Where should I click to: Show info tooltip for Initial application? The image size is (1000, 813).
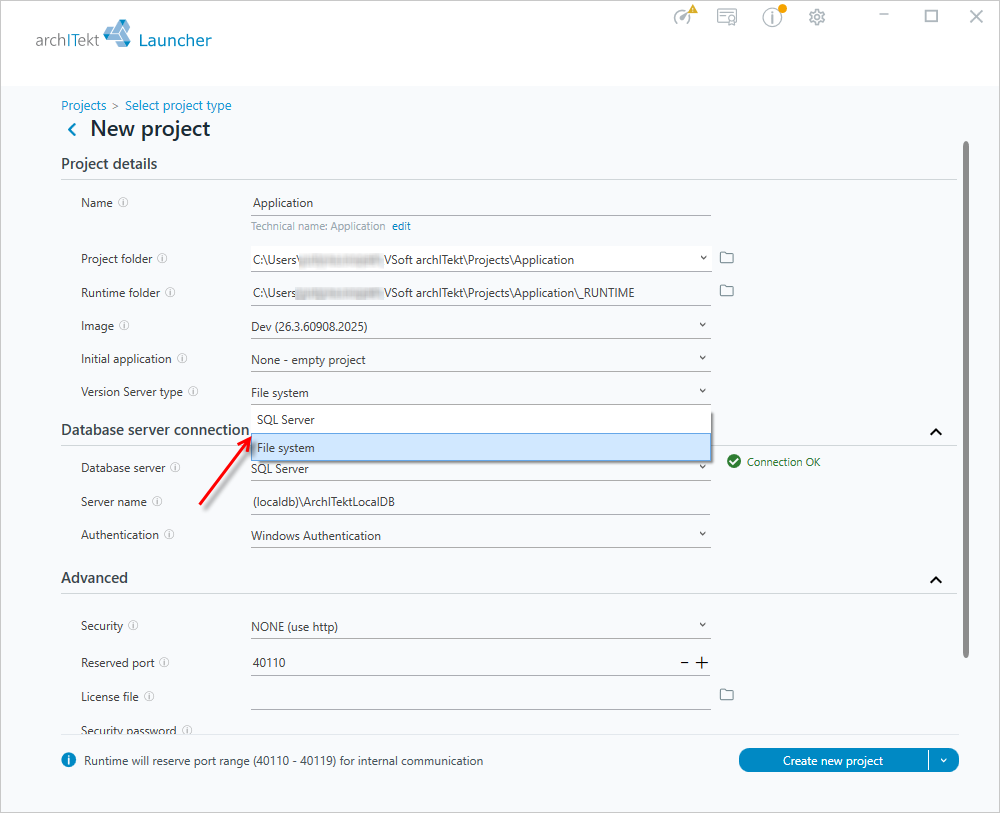182,358
